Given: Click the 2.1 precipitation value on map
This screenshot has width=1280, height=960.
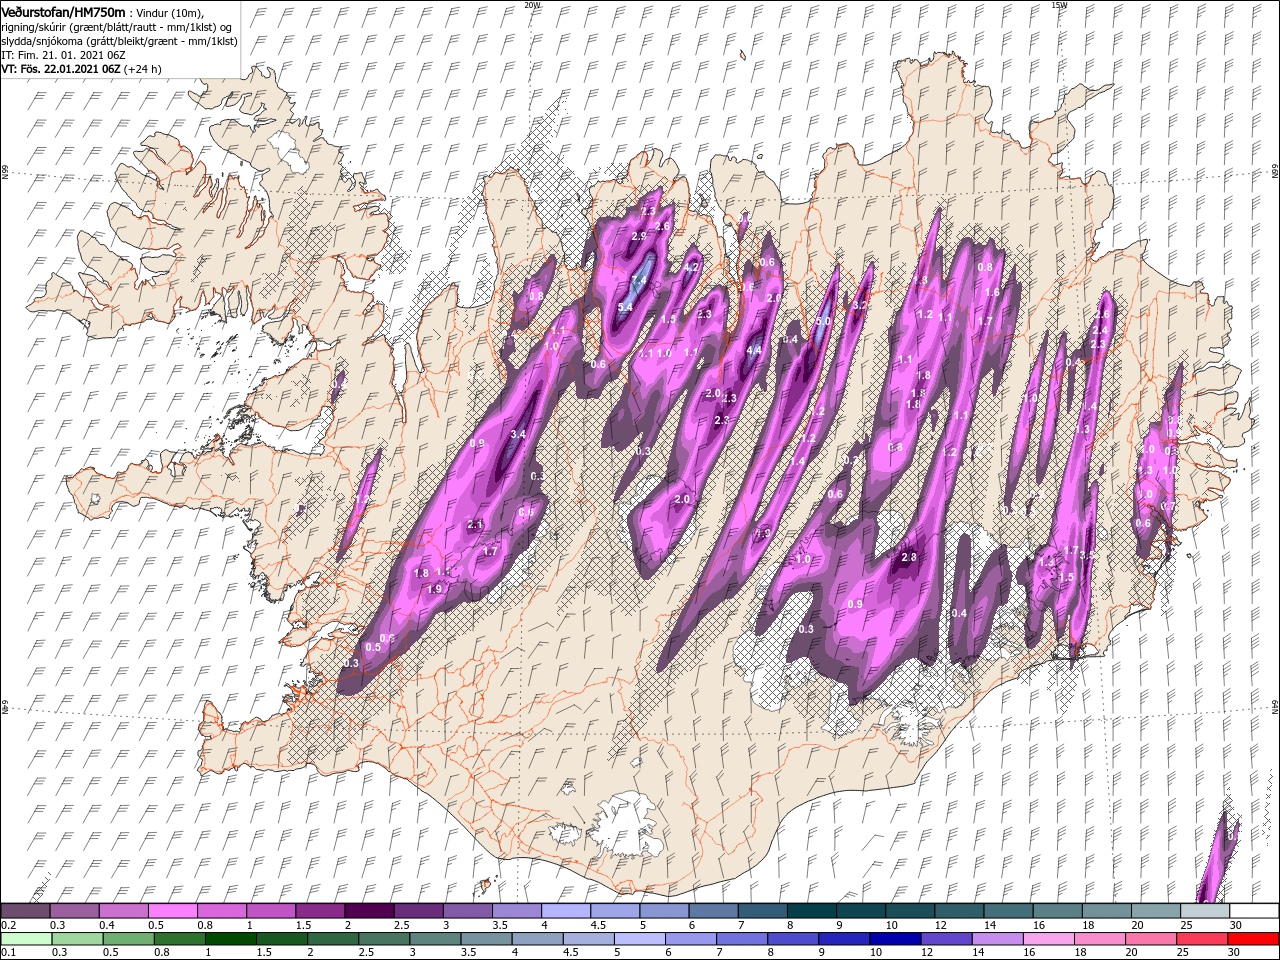Looking at the screenshot, I should (x=475, y=525).
